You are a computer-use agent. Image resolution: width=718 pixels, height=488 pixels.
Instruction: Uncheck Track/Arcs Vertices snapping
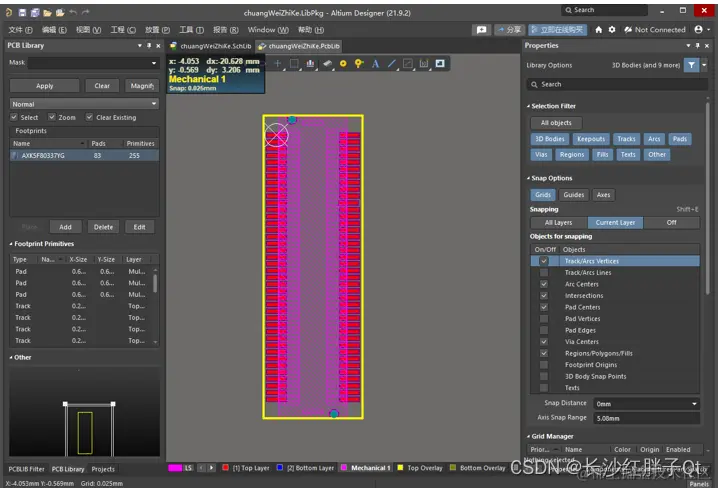click(544, 261)
